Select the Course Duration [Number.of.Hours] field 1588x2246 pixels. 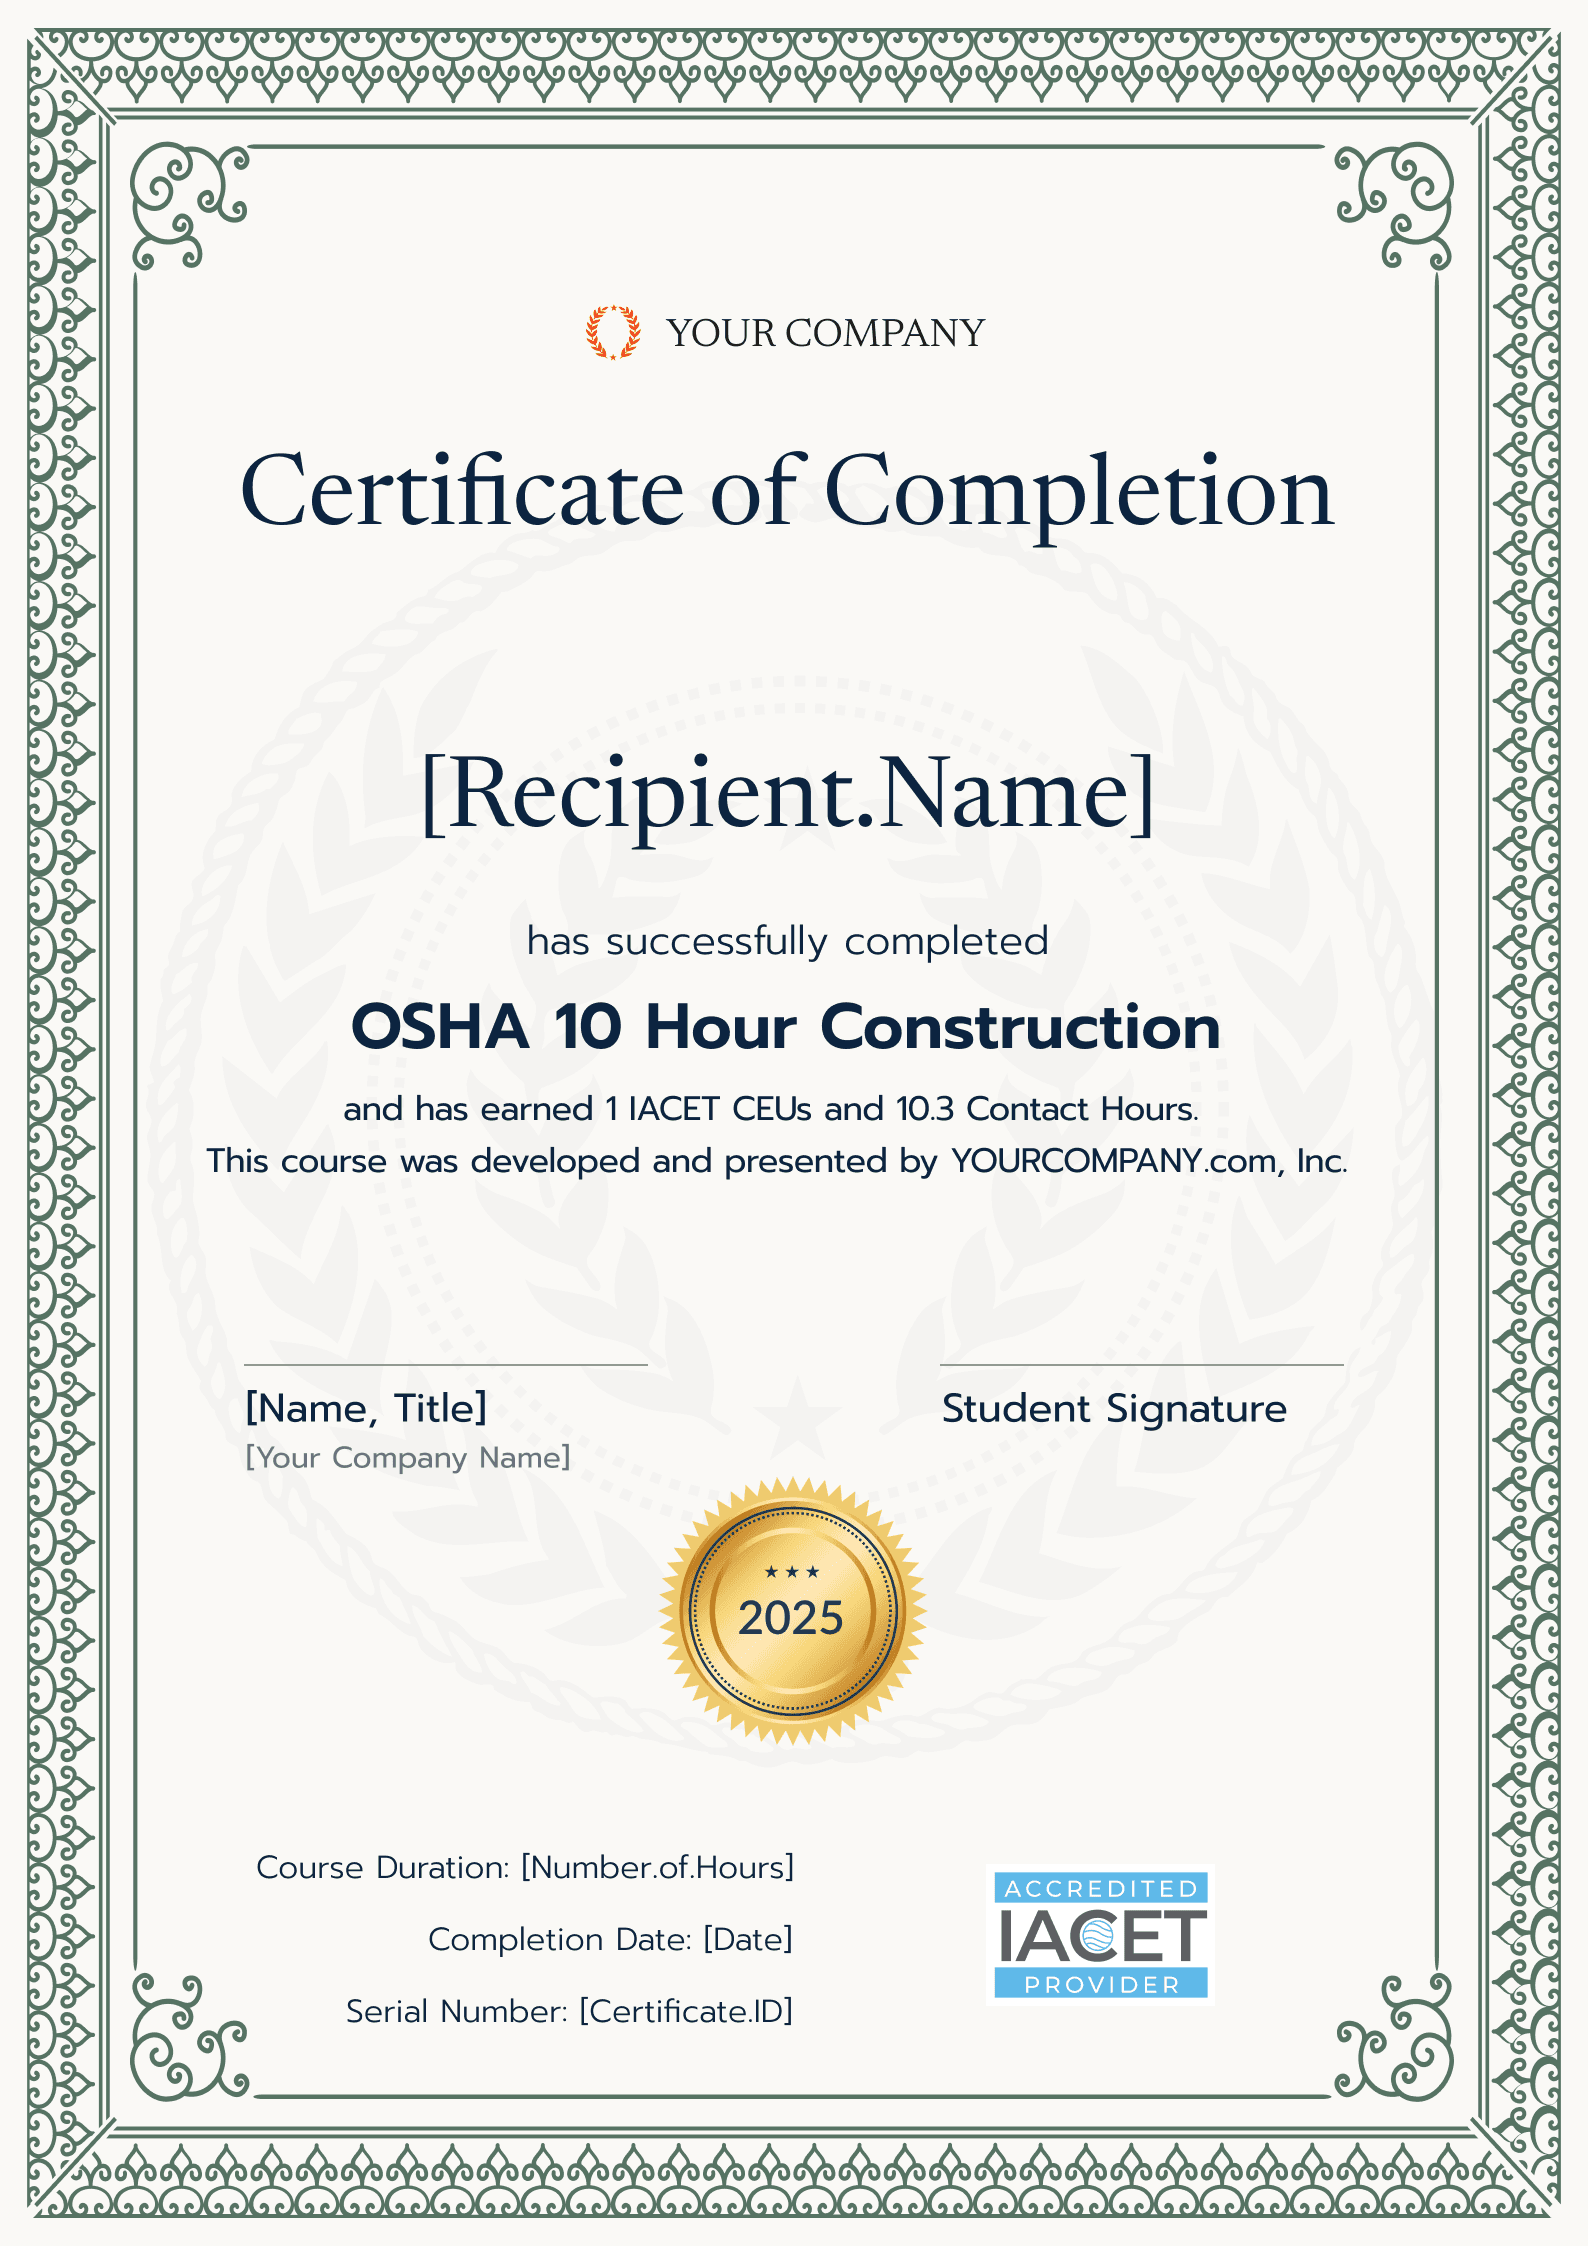525,1867
